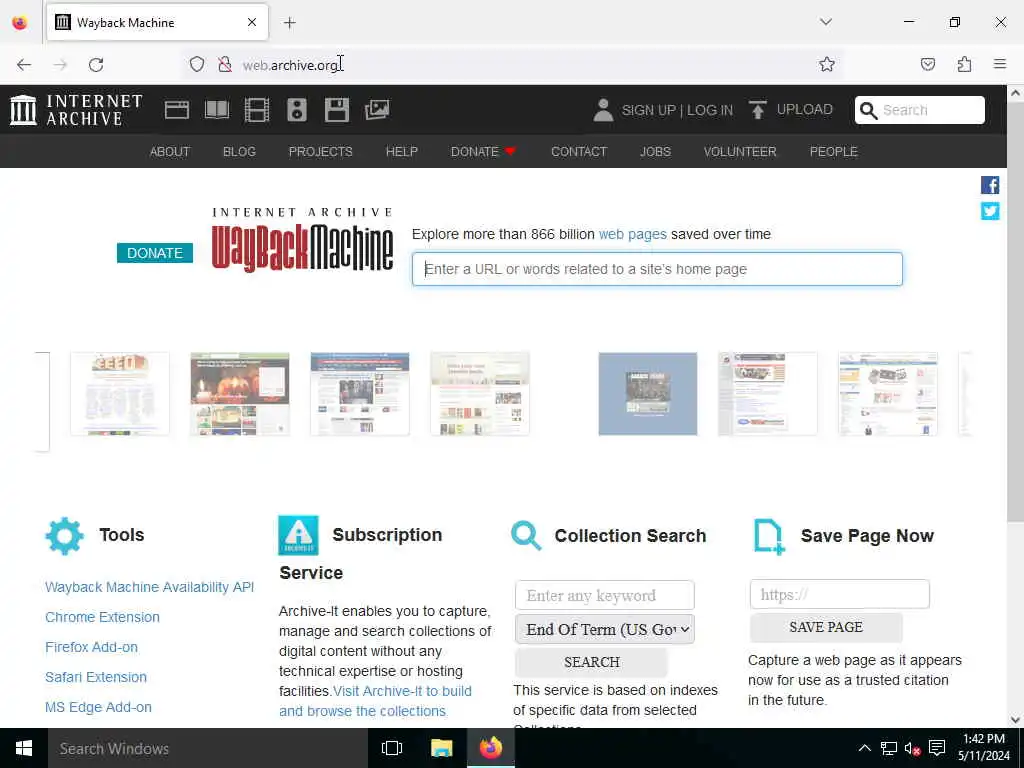Focus the Save Page https:// field
This screenshot has width=1024, height=768.
point(840,594)
